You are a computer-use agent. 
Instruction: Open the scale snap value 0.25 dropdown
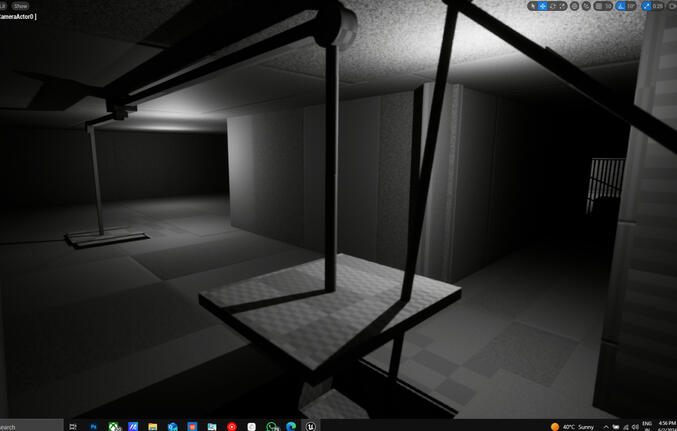tap(659, 6)
